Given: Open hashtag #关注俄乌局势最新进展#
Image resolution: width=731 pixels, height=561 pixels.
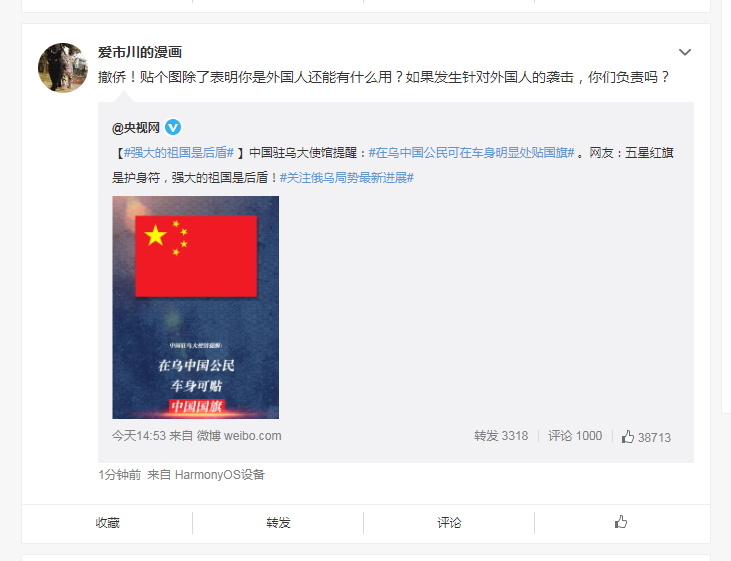Looking at the screenshot, I should click(346, 177).
